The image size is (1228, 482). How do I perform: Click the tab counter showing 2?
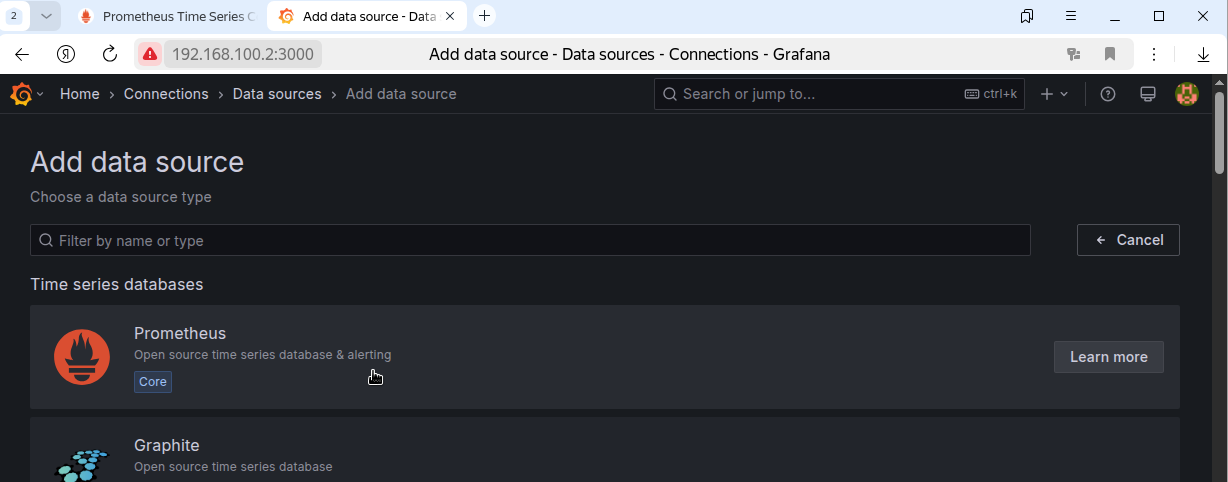click(14, 16)
